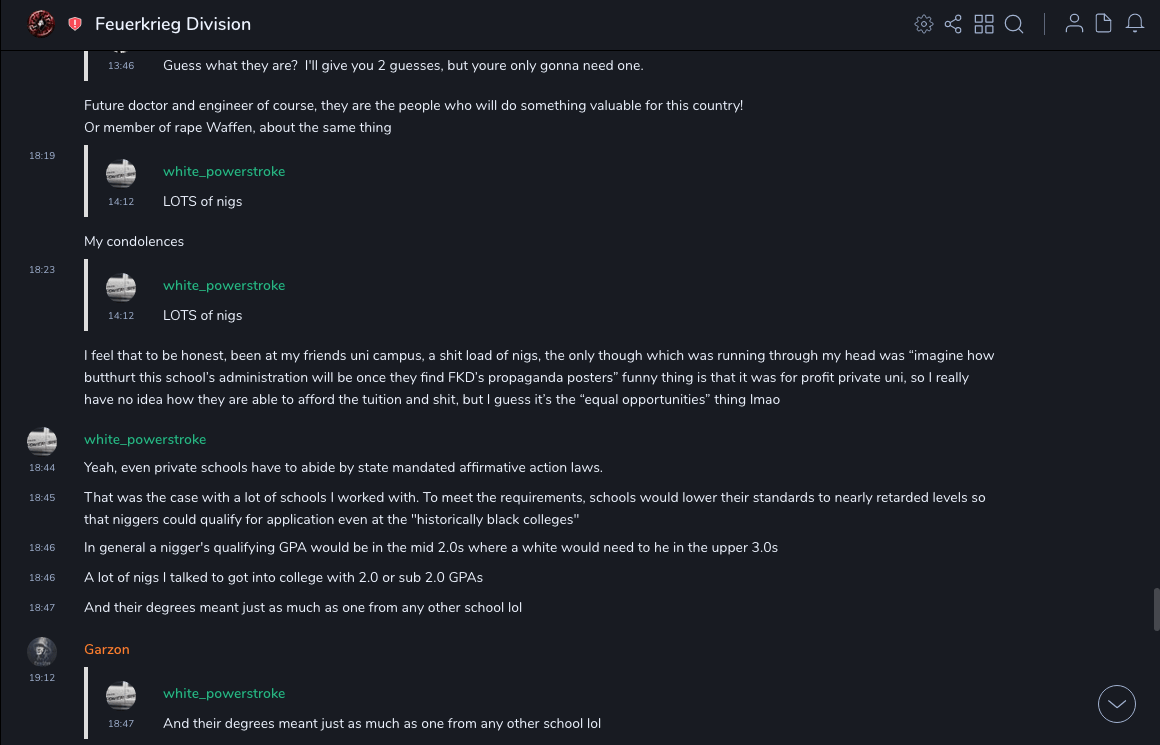This screenshot has height=745, width=1160.
Task: Open the settings gear icon in header
Action: click(924, 24)
